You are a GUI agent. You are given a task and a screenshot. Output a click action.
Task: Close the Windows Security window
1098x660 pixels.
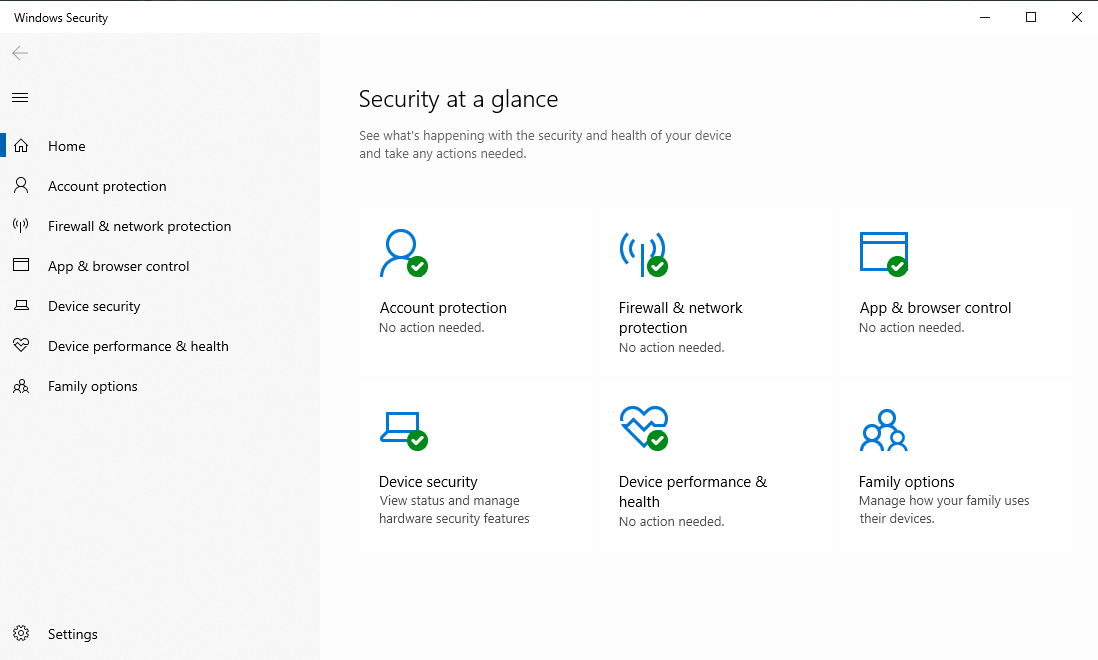coord(1076,17)
